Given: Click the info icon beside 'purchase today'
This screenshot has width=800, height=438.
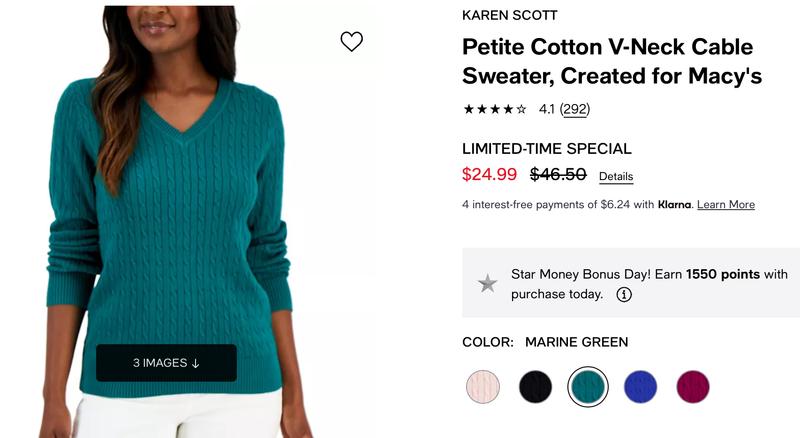Looking at the screenshot, I should point(624,294).
